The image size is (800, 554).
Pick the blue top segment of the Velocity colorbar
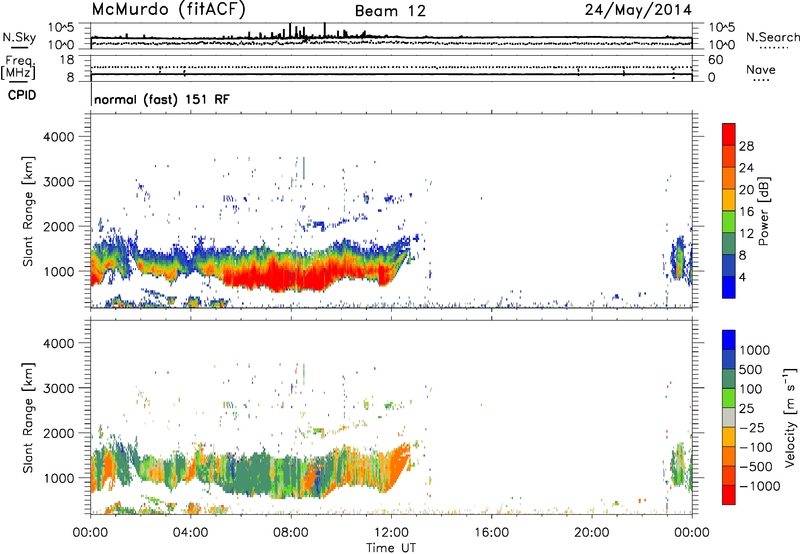(x=729, y=340)
